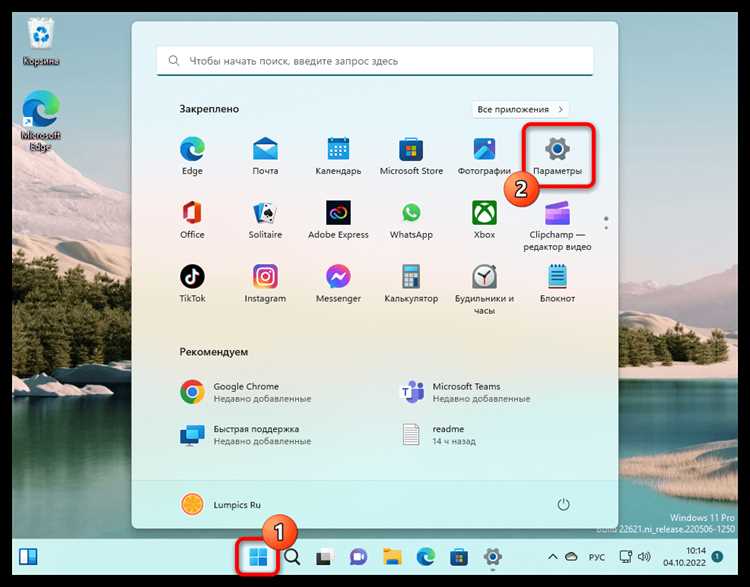Open the clock showing 10:14
The width and height of the screenshot is (750, 587).
point(684,557)
